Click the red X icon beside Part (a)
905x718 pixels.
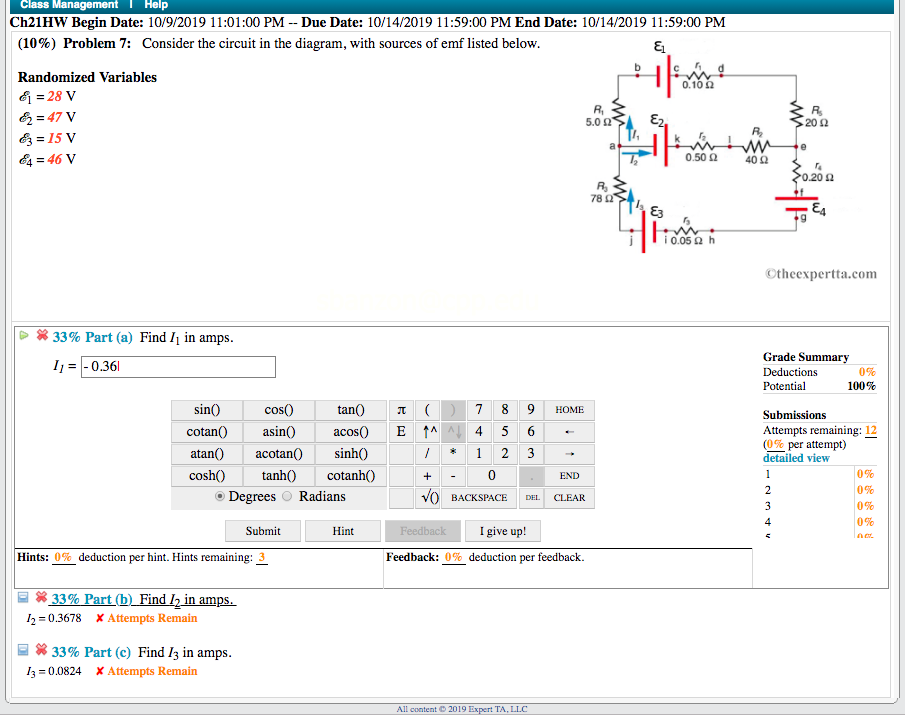click(41, 336)
